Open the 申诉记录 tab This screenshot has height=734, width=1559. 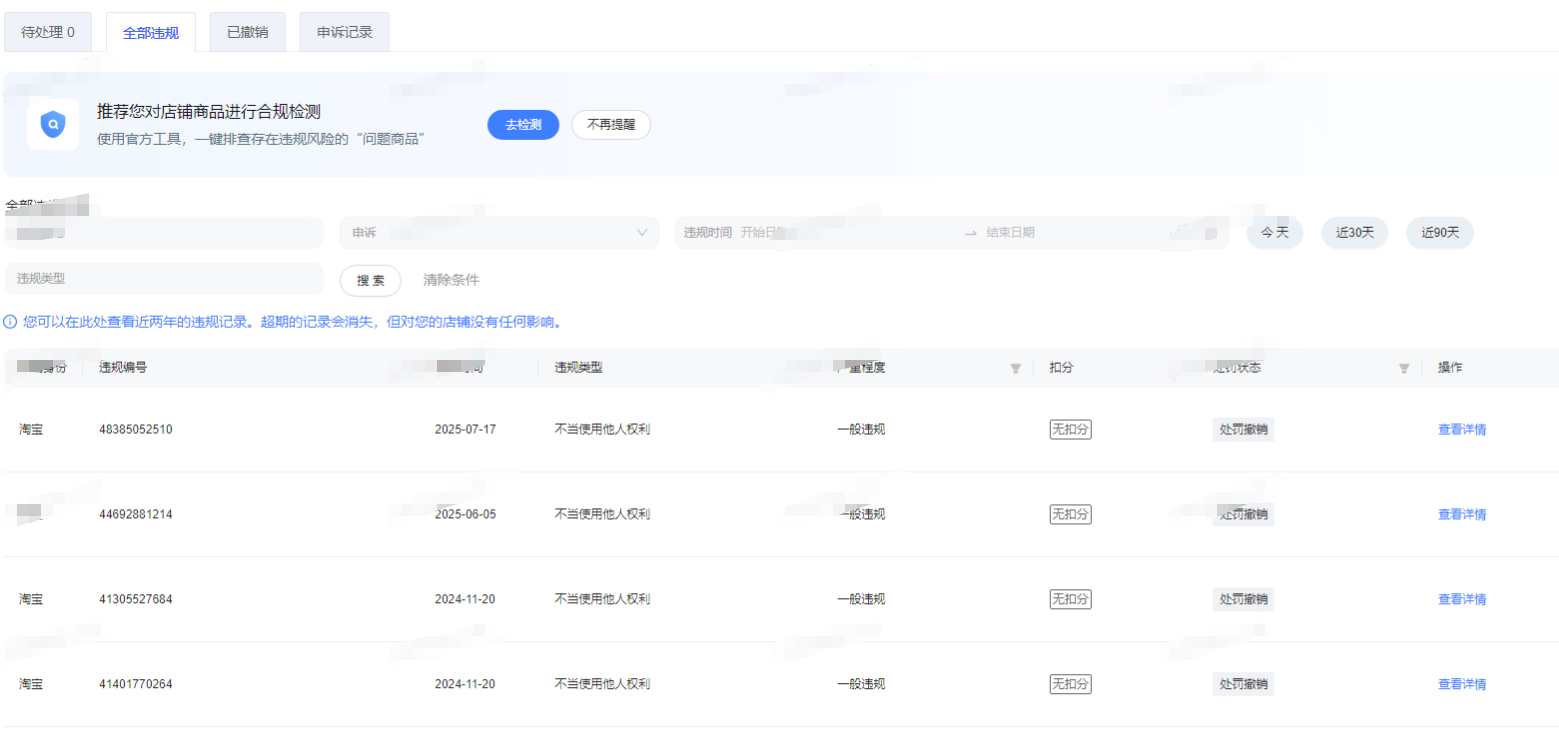tap(344, 32)
